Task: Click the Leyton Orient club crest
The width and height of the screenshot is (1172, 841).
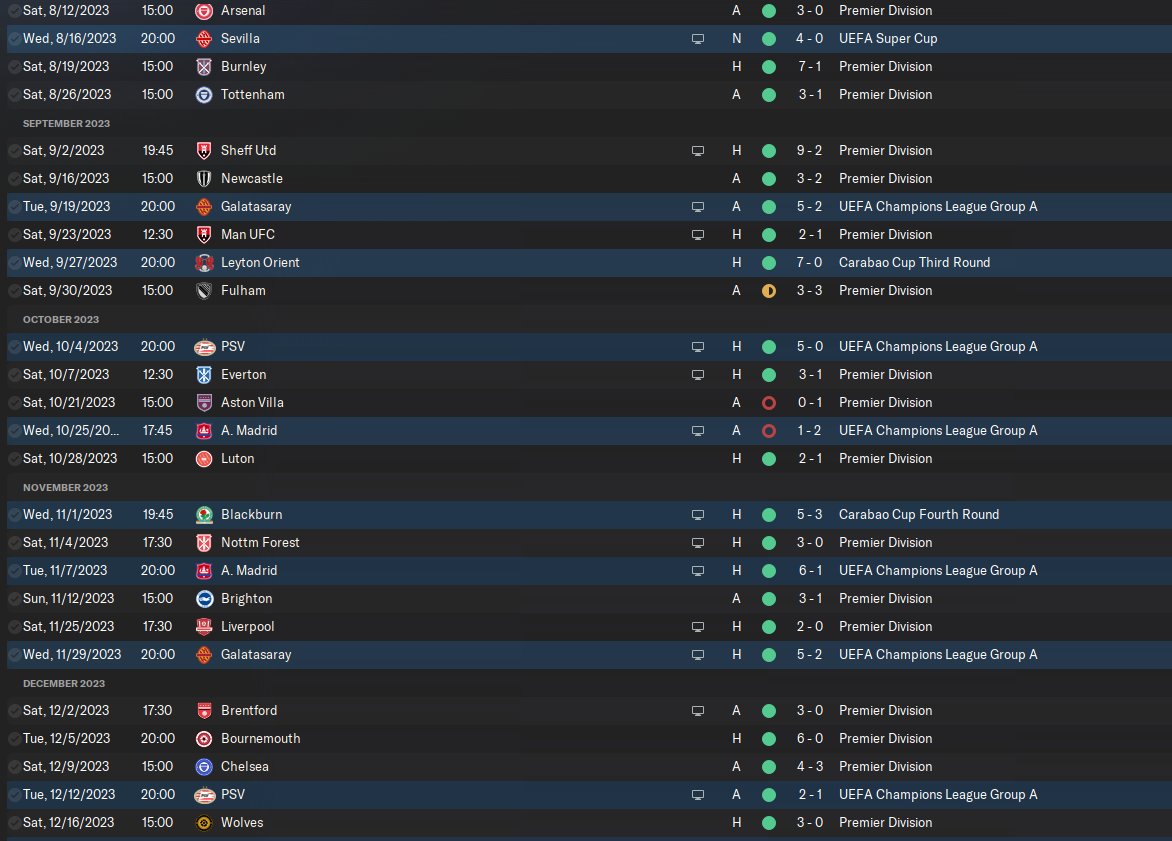Action: tap(204, 262)
